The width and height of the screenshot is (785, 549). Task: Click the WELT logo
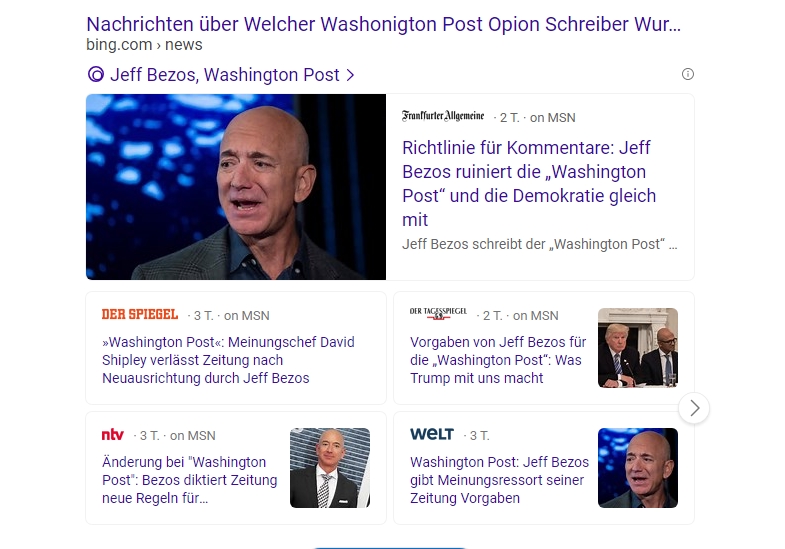(432, 434)
